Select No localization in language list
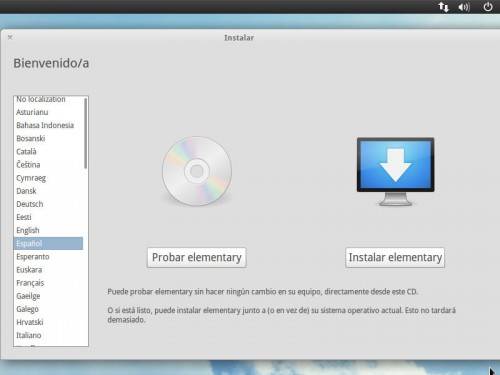This screenshot has width=500, height=375. point(48,99)
